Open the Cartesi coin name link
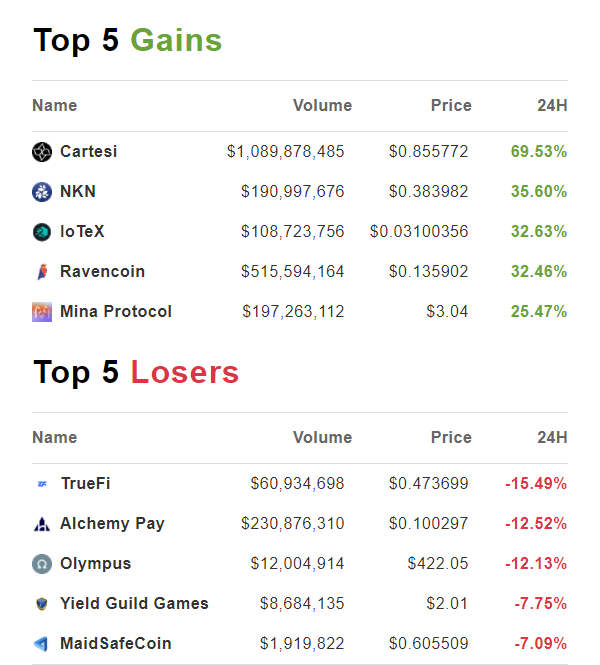Viewport: 600px width, 665px height. [88, 152]
